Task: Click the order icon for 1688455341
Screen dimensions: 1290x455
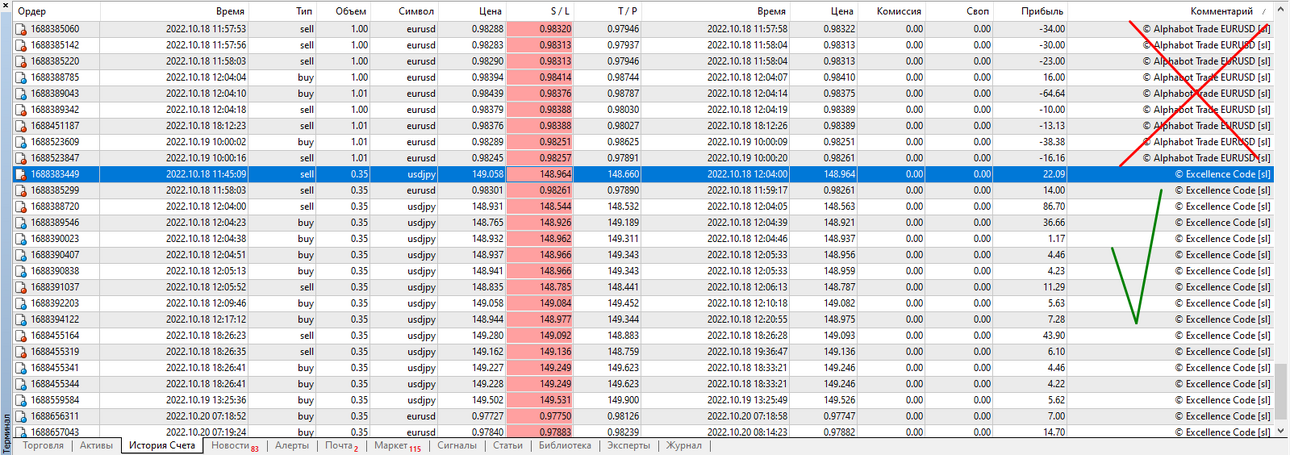Action: 22,367
